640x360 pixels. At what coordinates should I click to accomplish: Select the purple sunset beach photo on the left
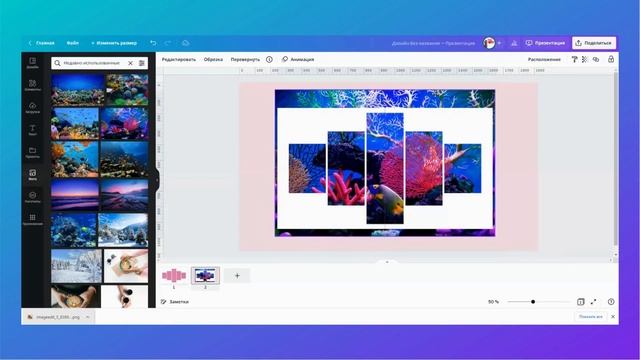tap(75, 195)
